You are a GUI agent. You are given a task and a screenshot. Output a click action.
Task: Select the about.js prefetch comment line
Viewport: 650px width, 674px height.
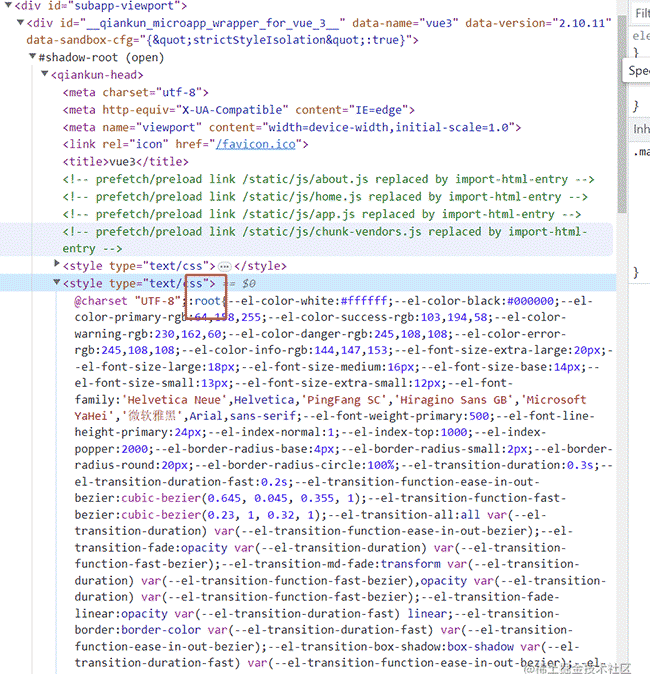click(328, 179)
